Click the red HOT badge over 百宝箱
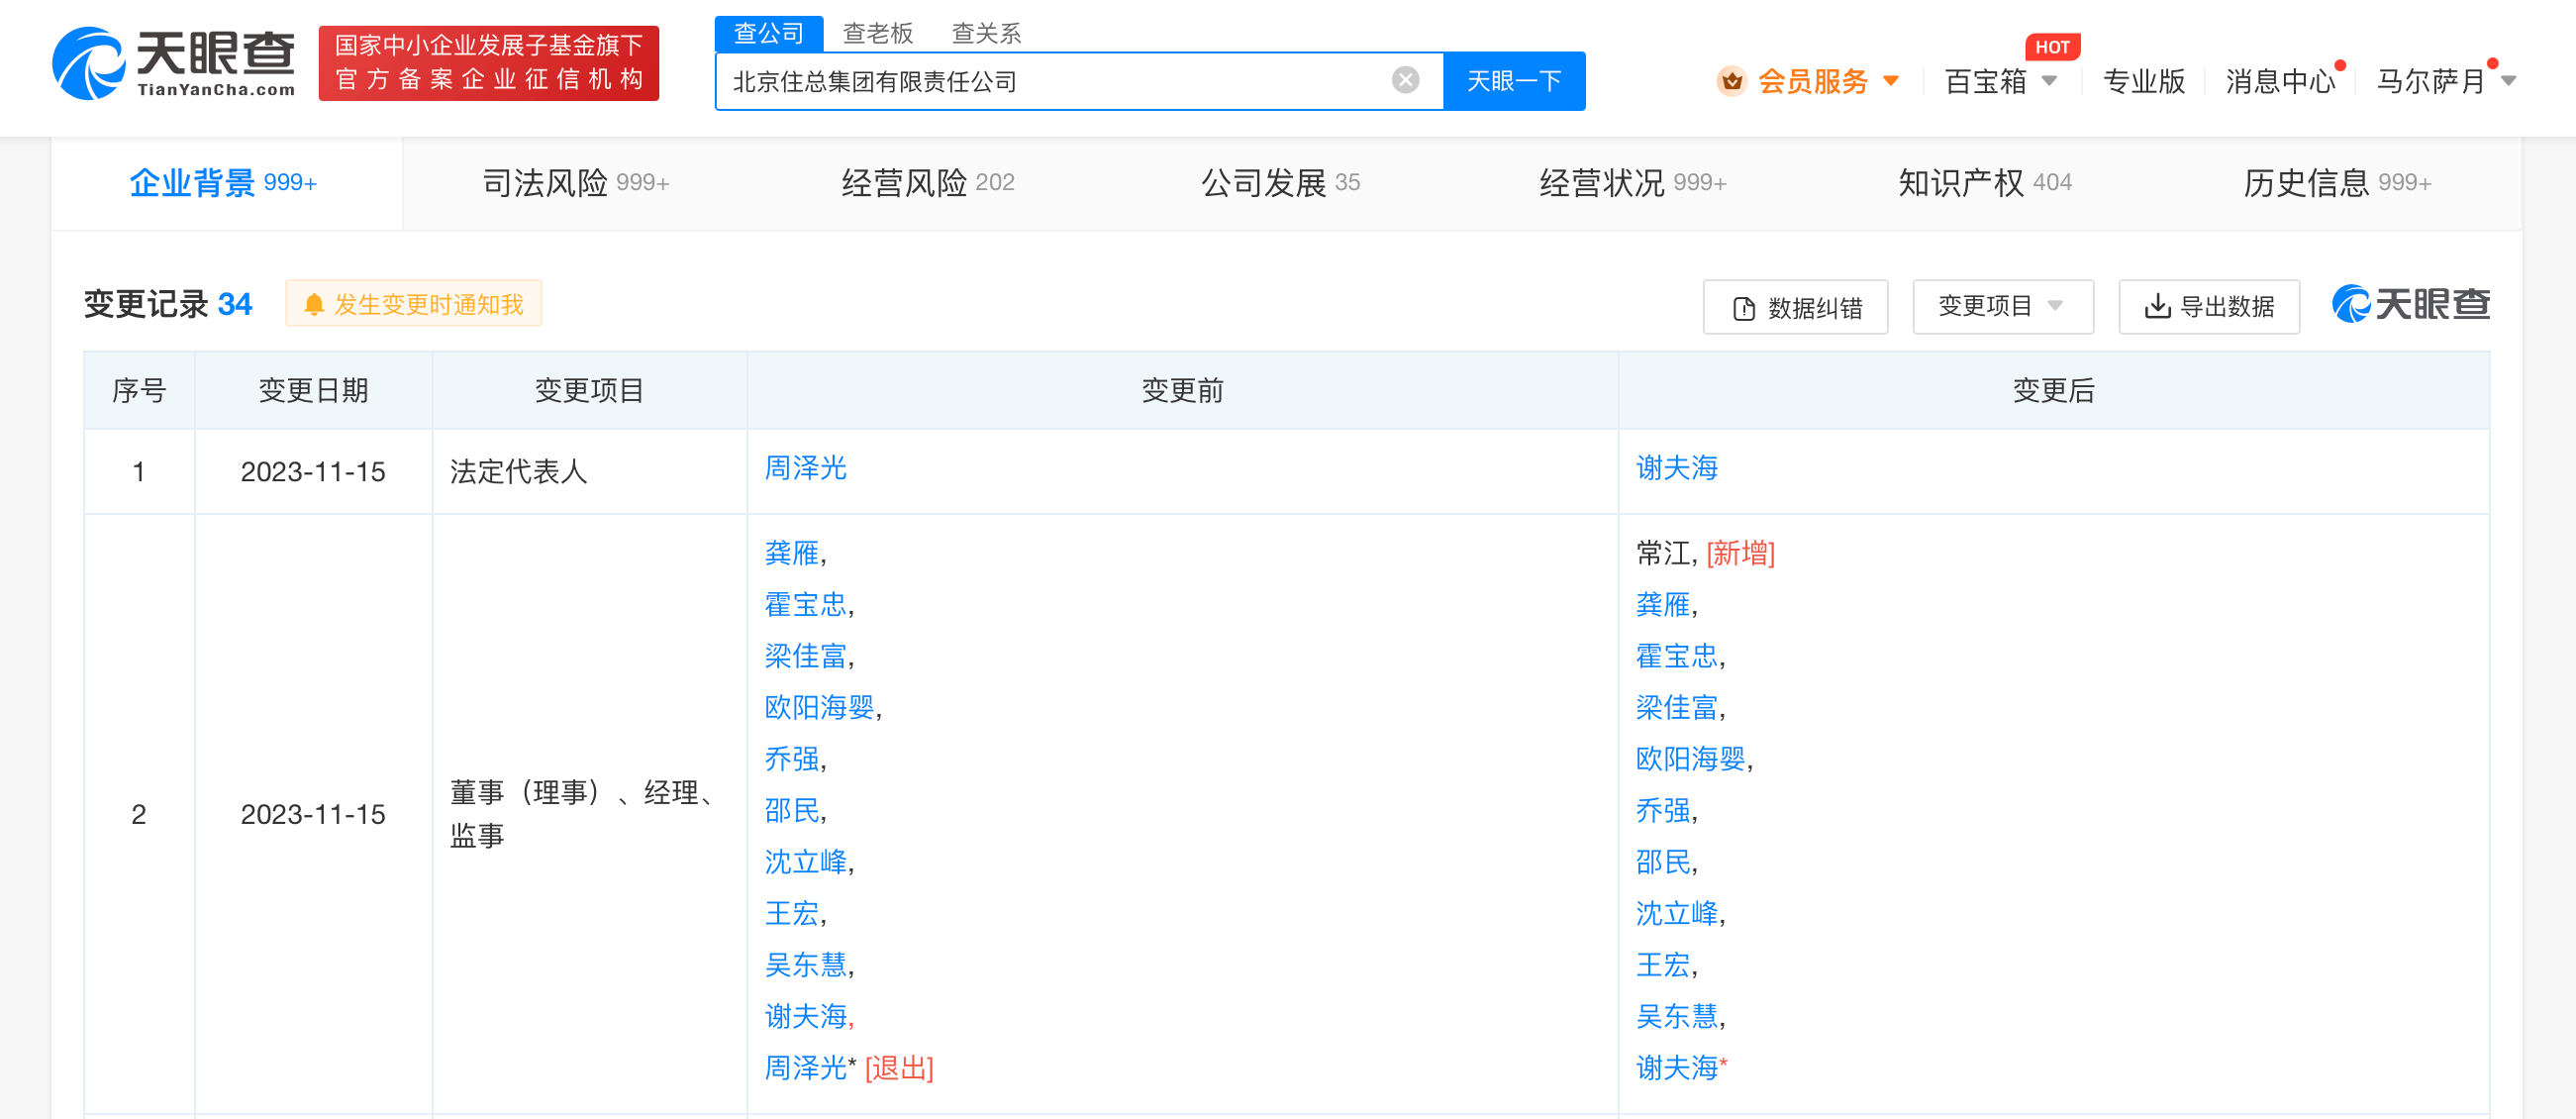This screenshot has height=1119, width=2576. (2053, 47)
